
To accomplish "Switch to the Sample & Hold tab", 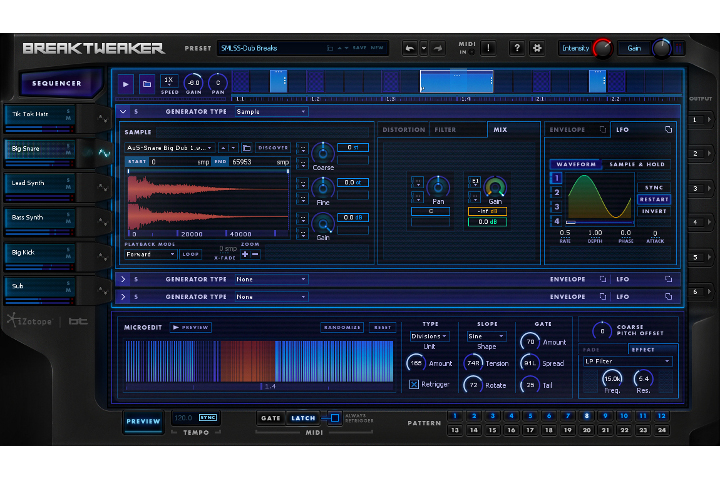I will pos(637,164).
